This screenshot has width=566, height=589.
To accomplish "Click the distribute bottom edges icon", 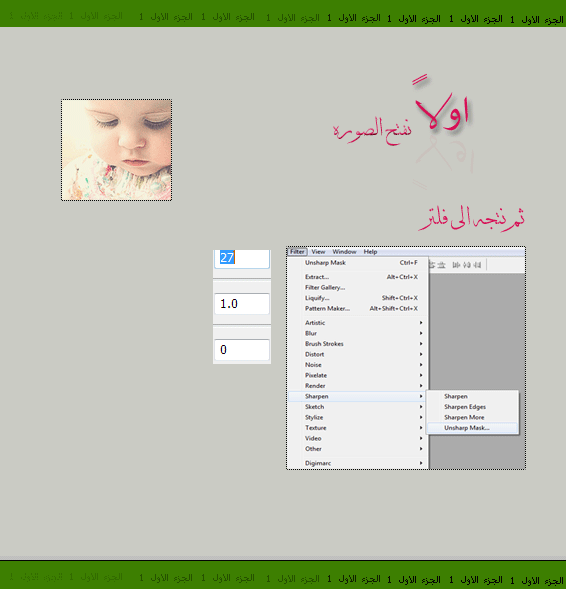I will pyautogui.click(x=442, y=265).
